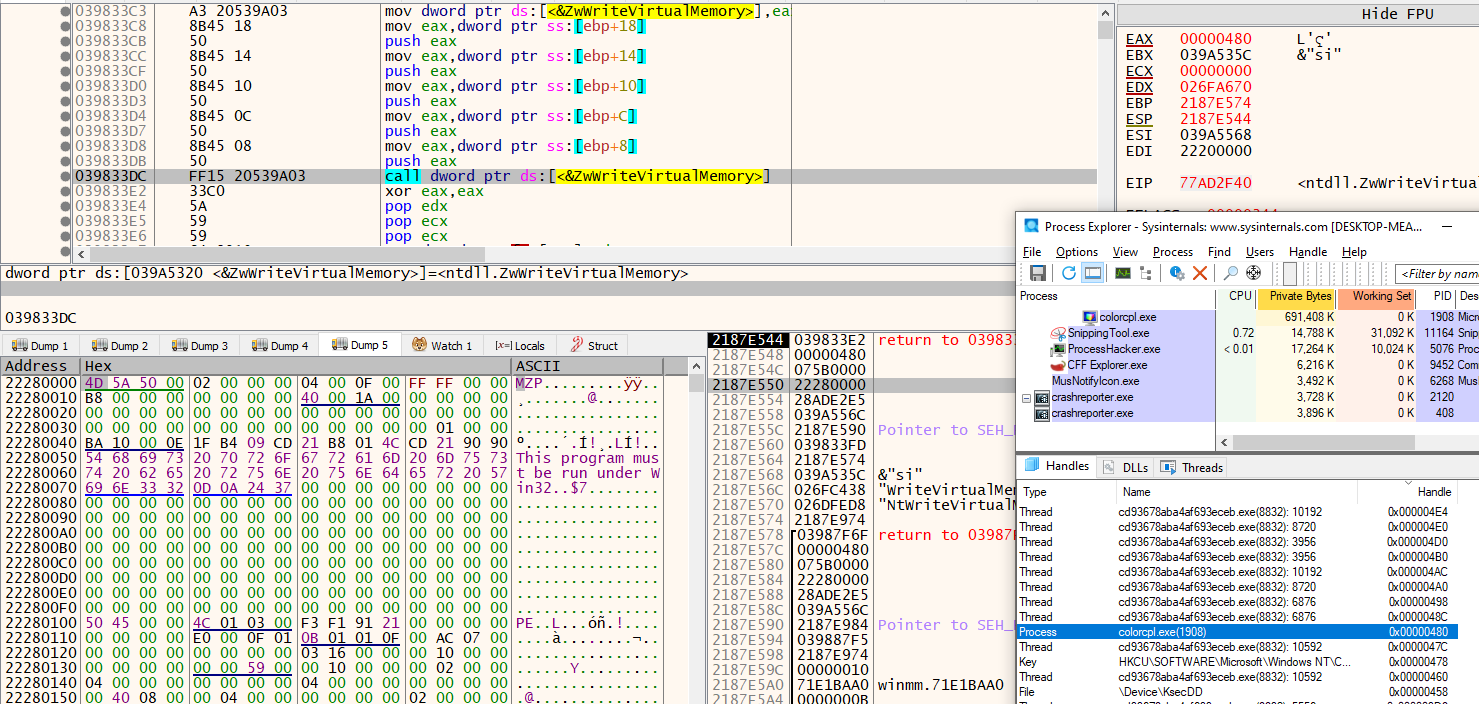Open process properties via the info icon
This screenshot has height=704, width=1479.
click(1175, 272)
